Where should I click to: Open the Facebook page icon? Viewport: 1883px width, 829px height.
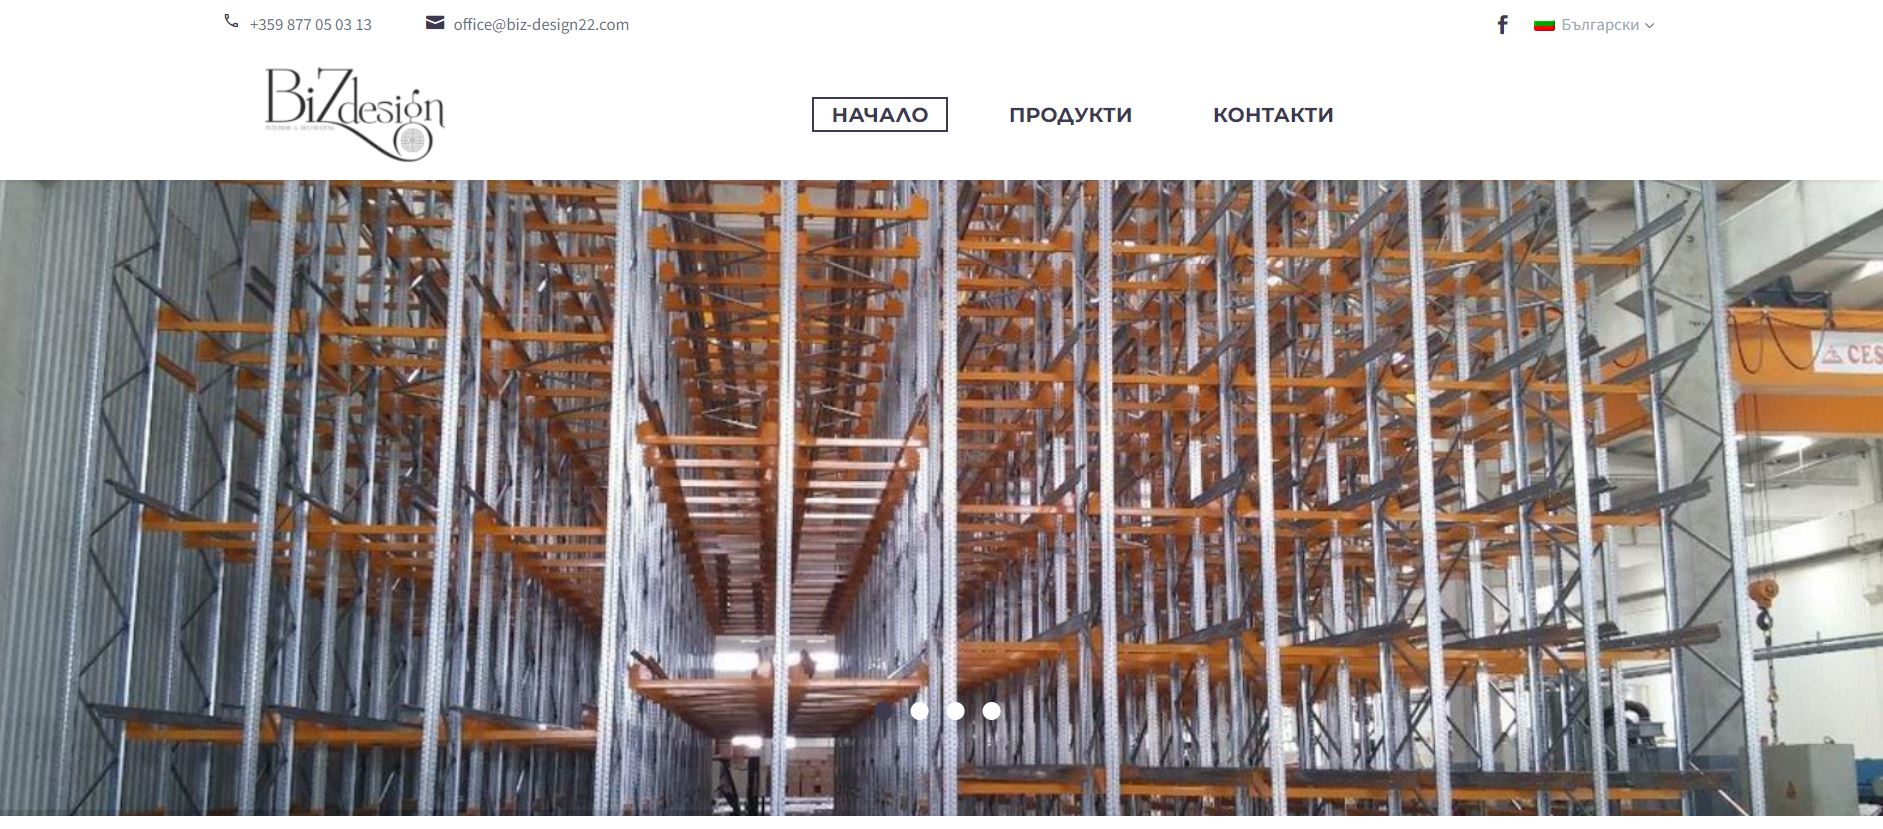[x=1502, y=25]
